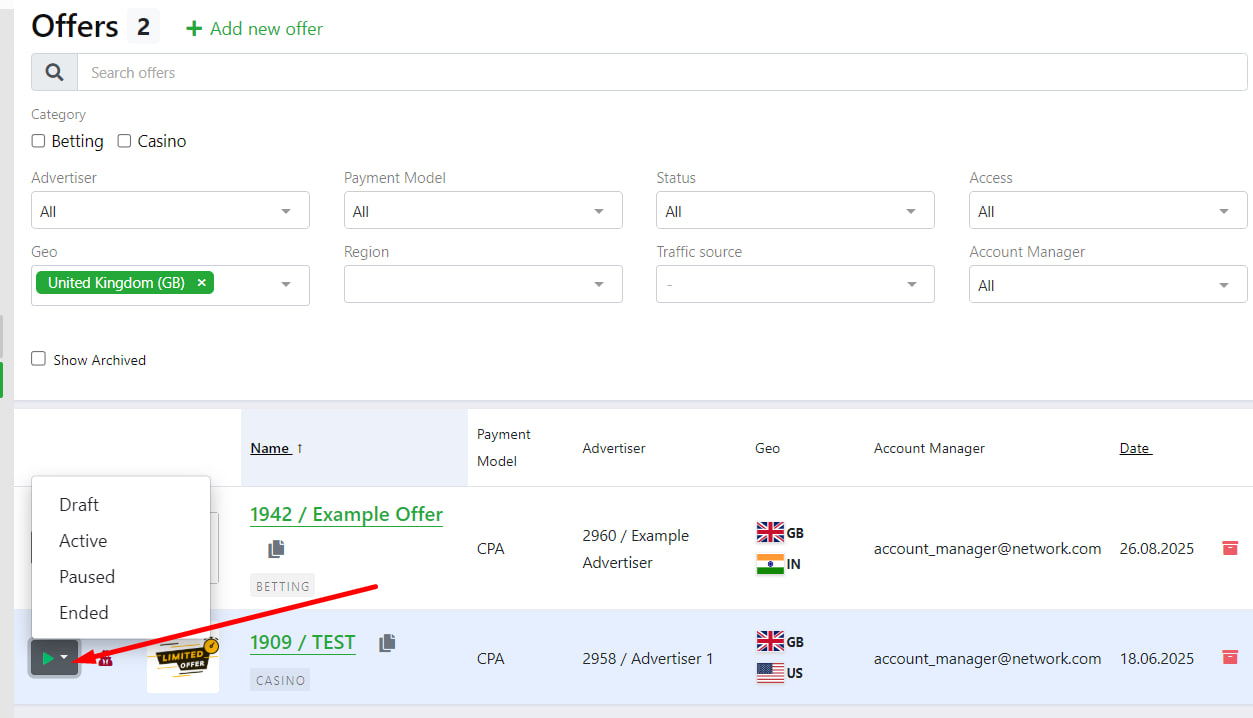Toggle the green play status dropdown button

click(x=54, y=658)
